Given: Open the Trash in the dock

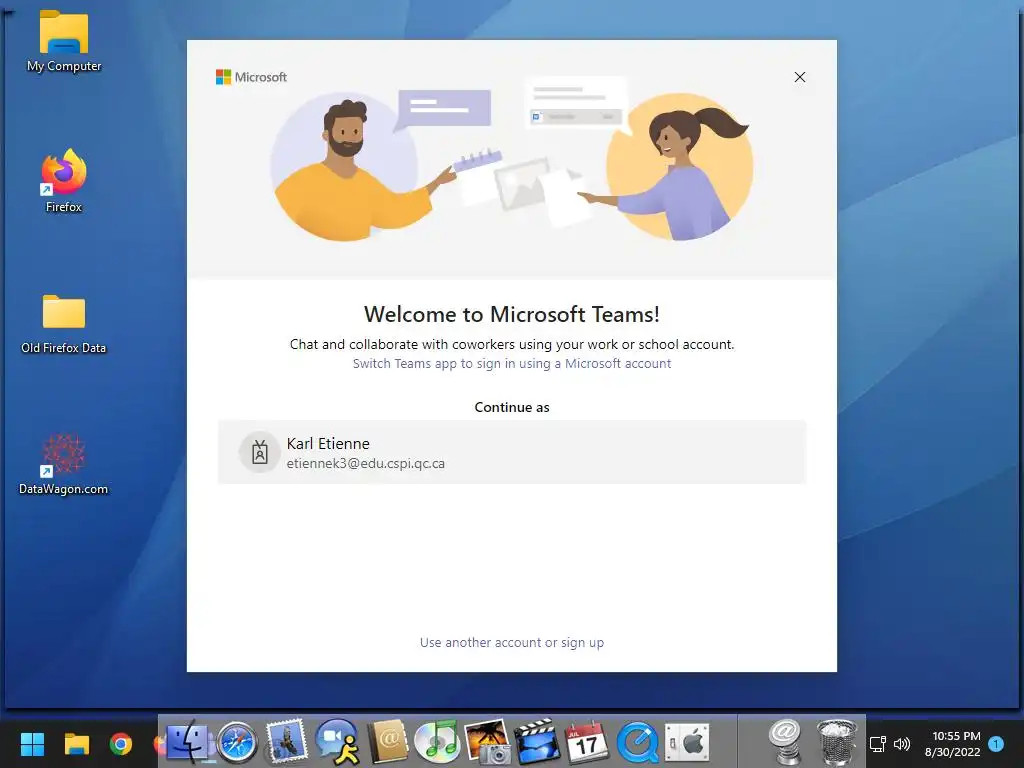Looking at the screenshot, I should [837, 742].
